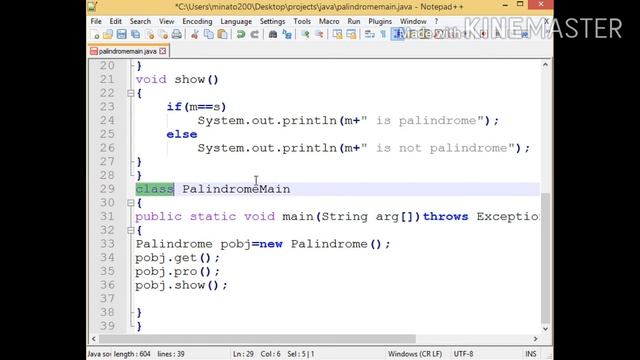The width and height of the screenshot is (640, 360).
Task: Open the Language menu
Action: click(x=236, y=21)
